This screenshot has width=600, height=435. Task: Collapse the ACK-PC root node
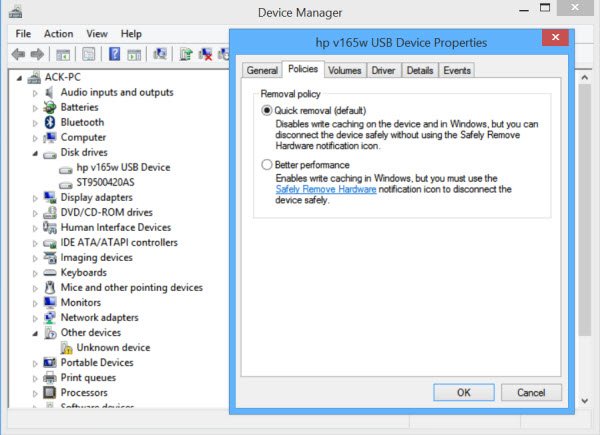point(19,78)
